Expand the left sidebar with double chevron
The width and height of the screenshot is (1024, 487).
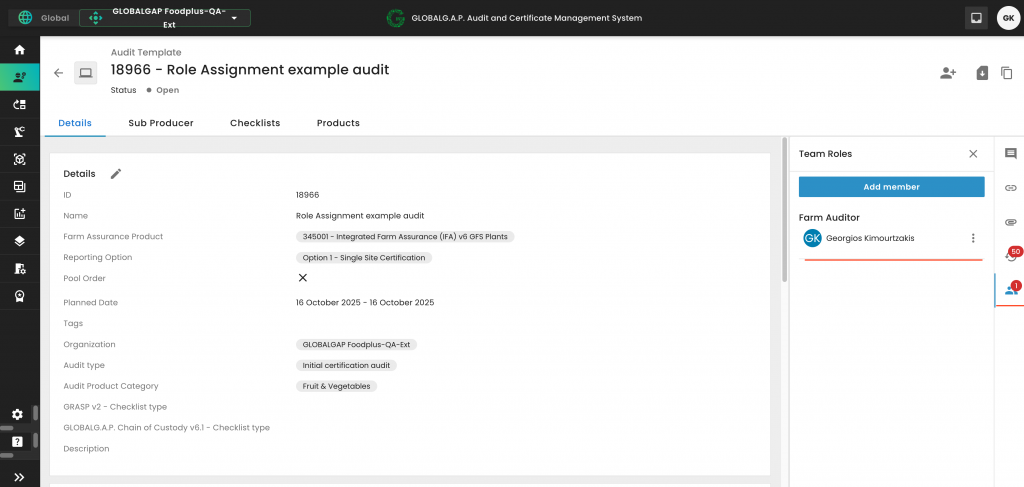19,477
